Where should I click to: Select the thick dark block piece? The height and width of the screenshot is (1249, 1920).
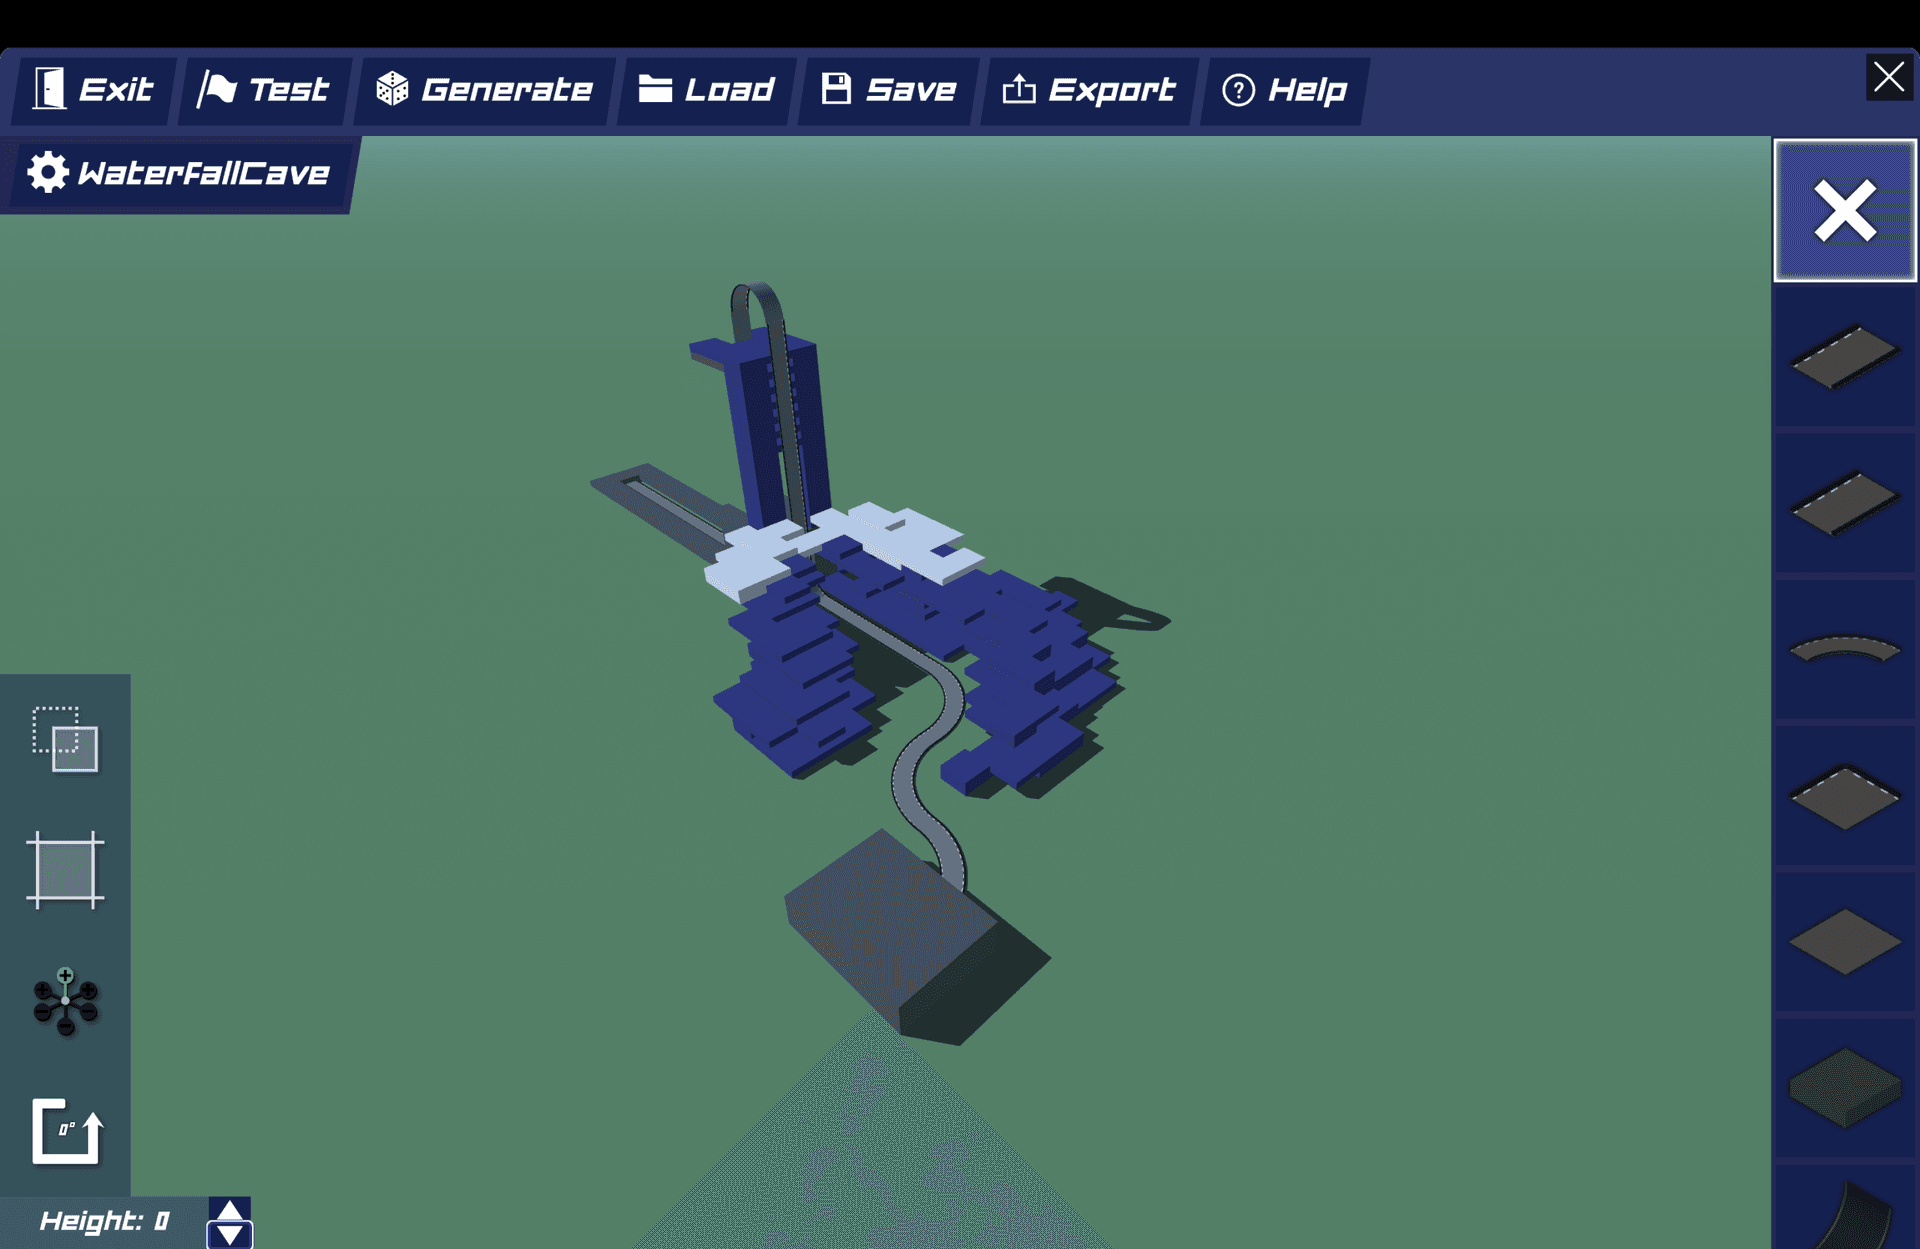[x=1844, y=1088]
